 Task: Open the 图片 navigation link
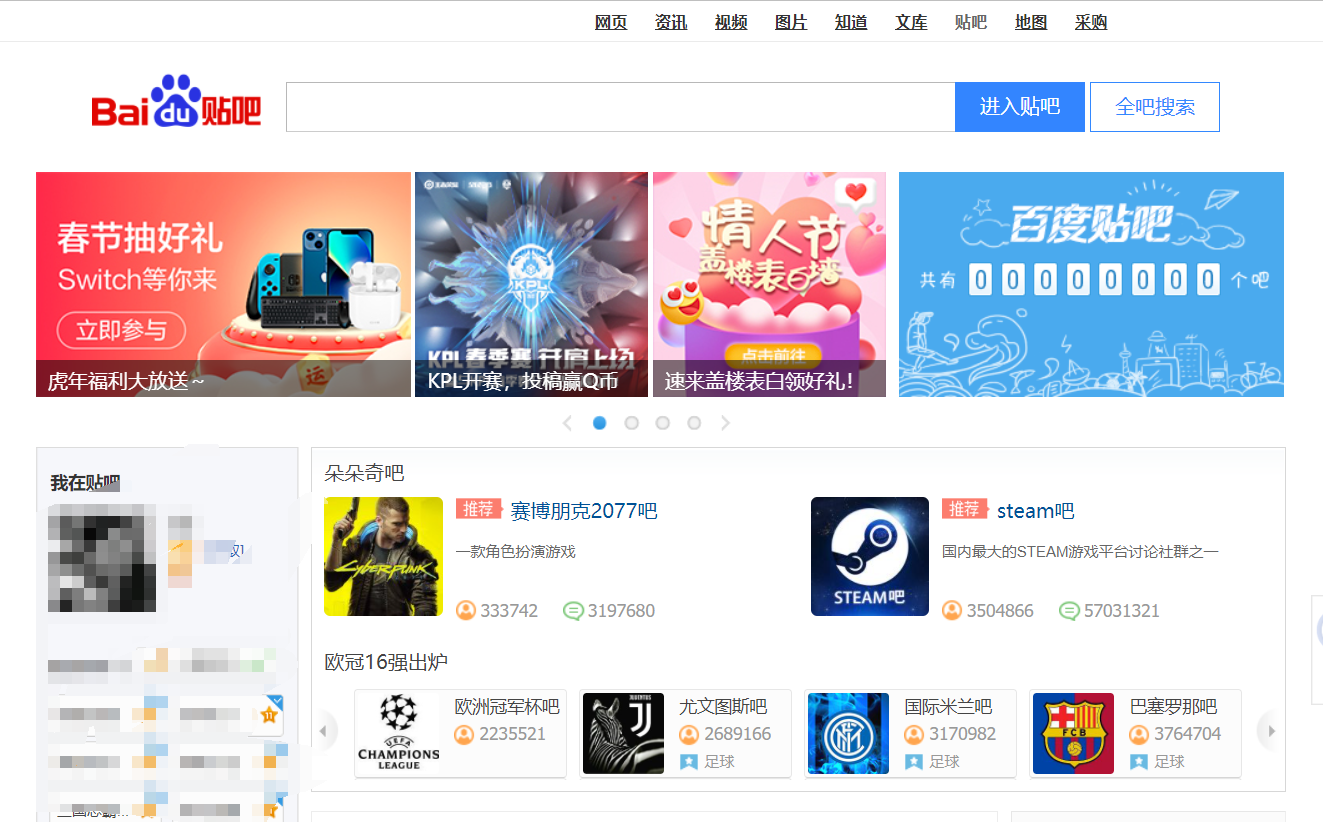coord(791,22)
